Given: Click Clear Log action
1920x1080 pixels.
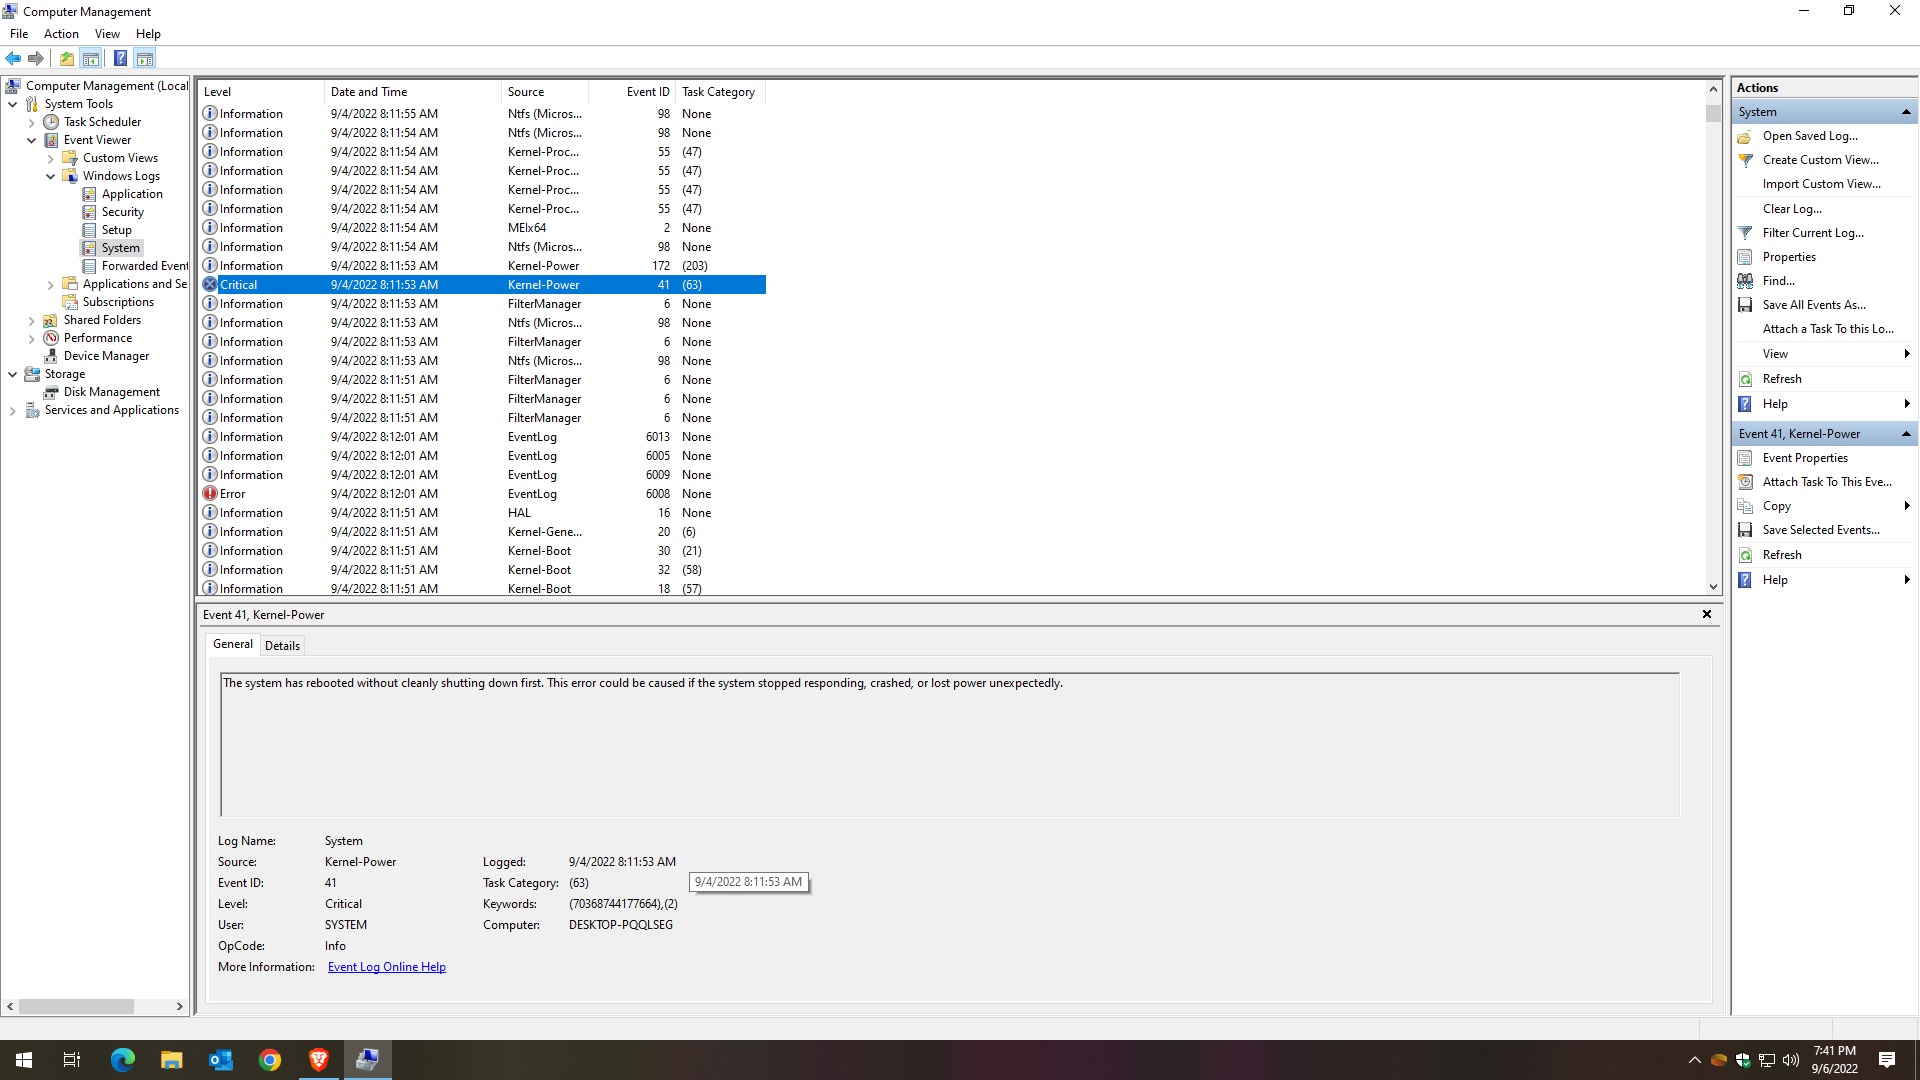Looking at the screenshot, I should pos(1791,209).
